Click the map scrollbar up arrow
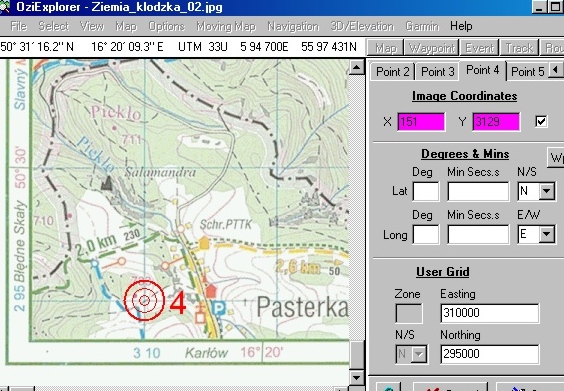564x391 pixels. [357, 68]
